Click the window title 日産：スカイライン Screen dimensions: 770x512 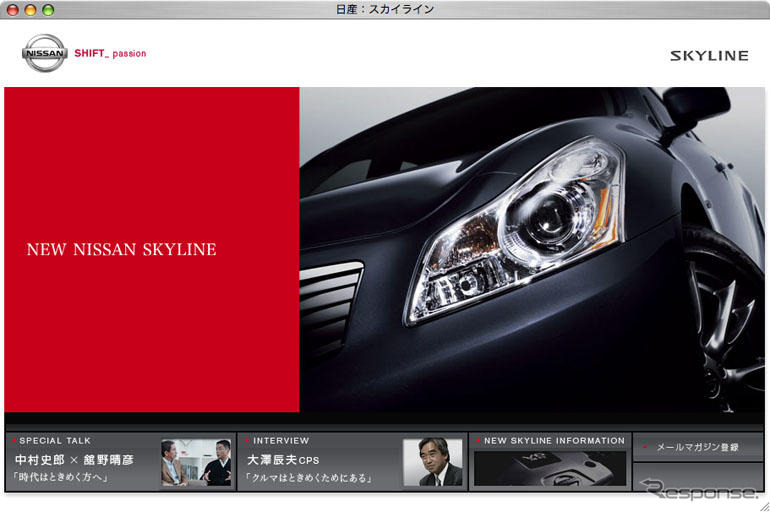[386, 9]
